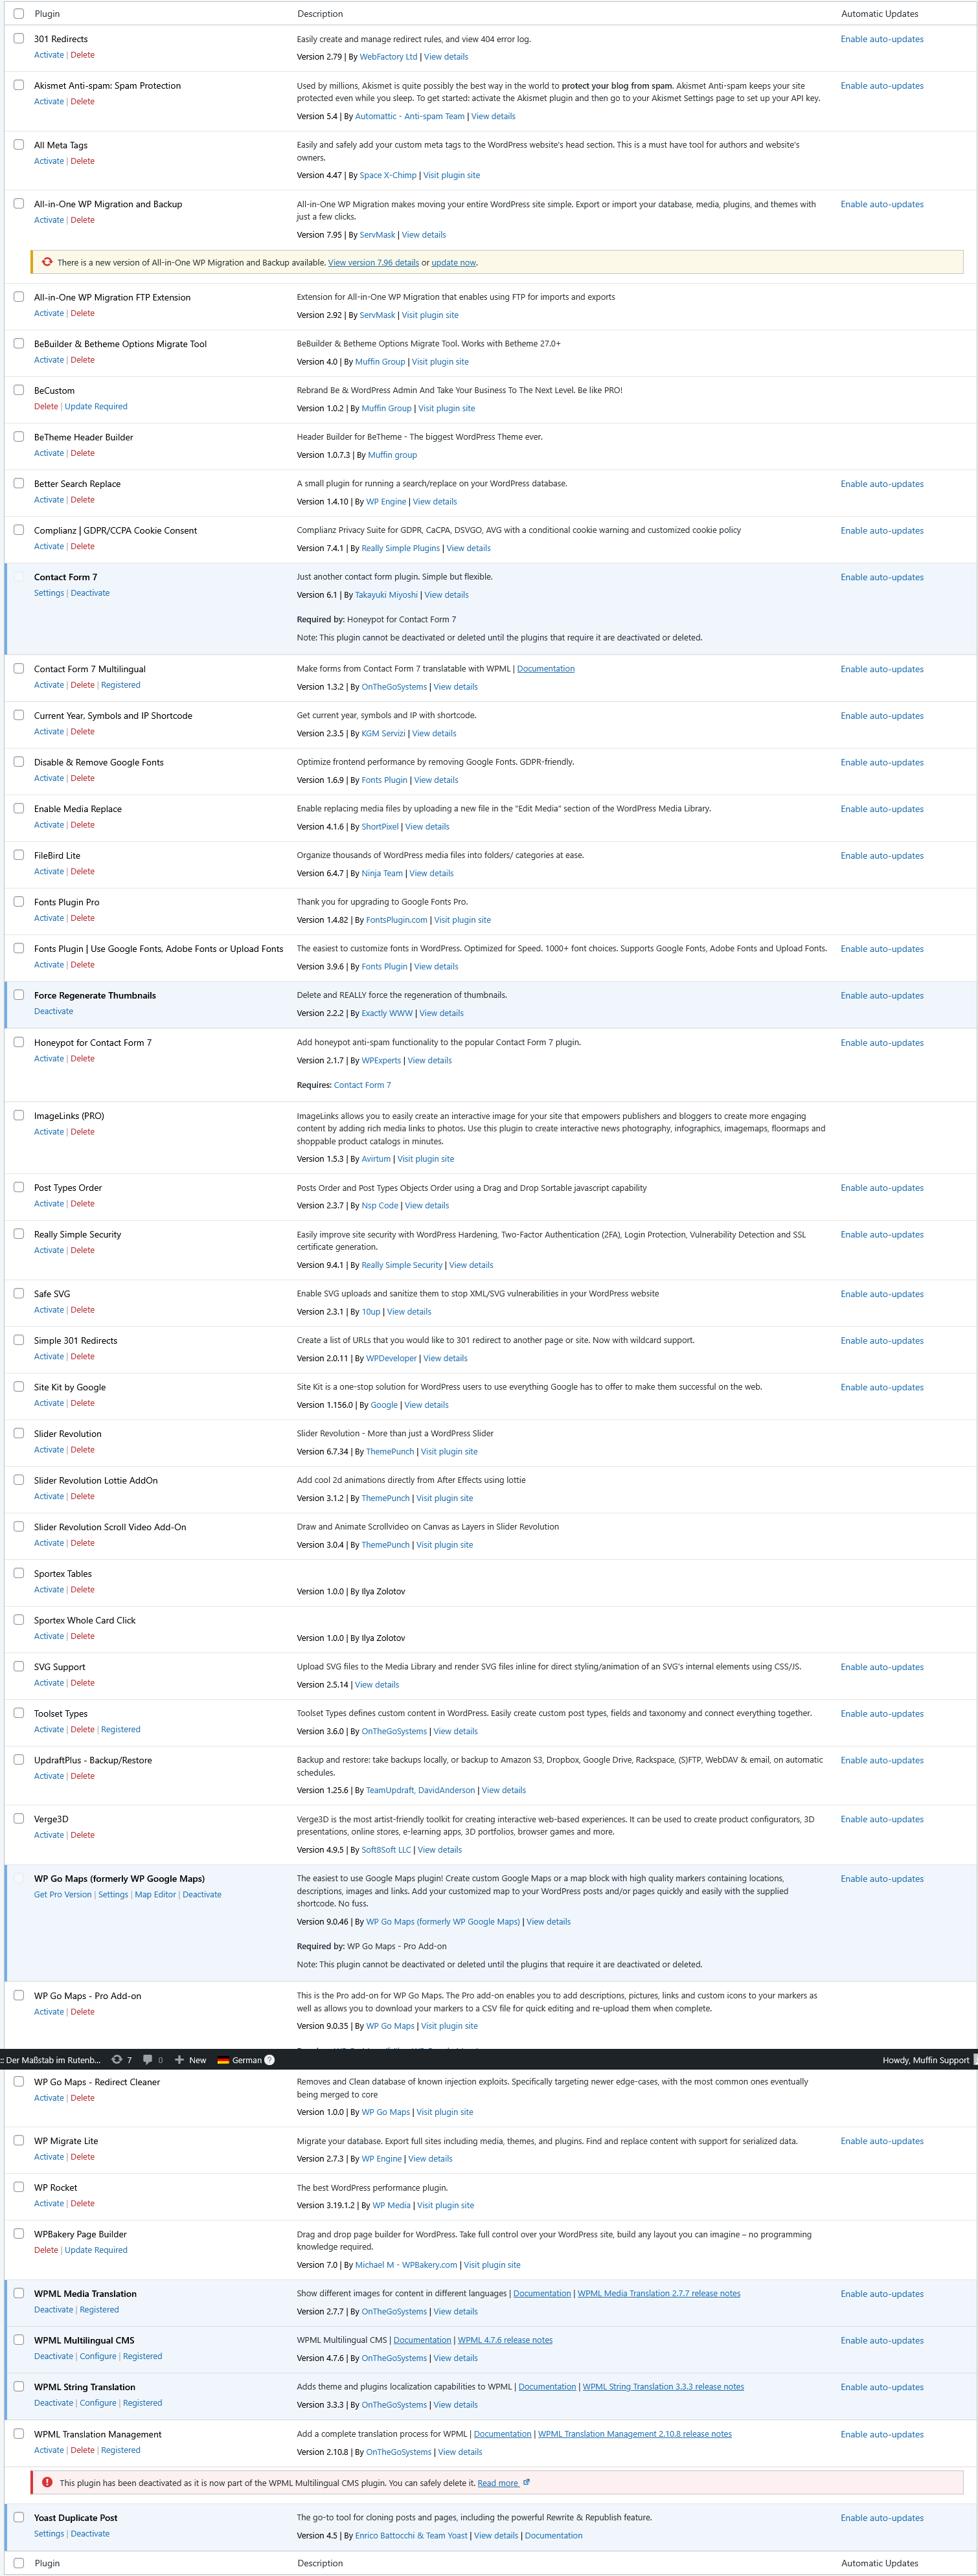This screenshot has width=978, height=2576.
Task: Select the All Meta Tags checkbox
Action: click(18, 144)
